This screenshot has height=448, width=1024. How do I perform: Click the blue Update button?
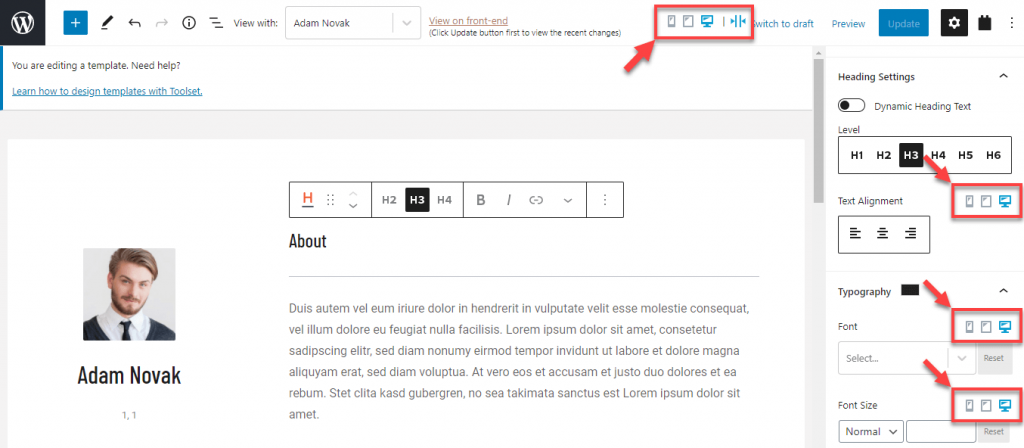point(903,22)
